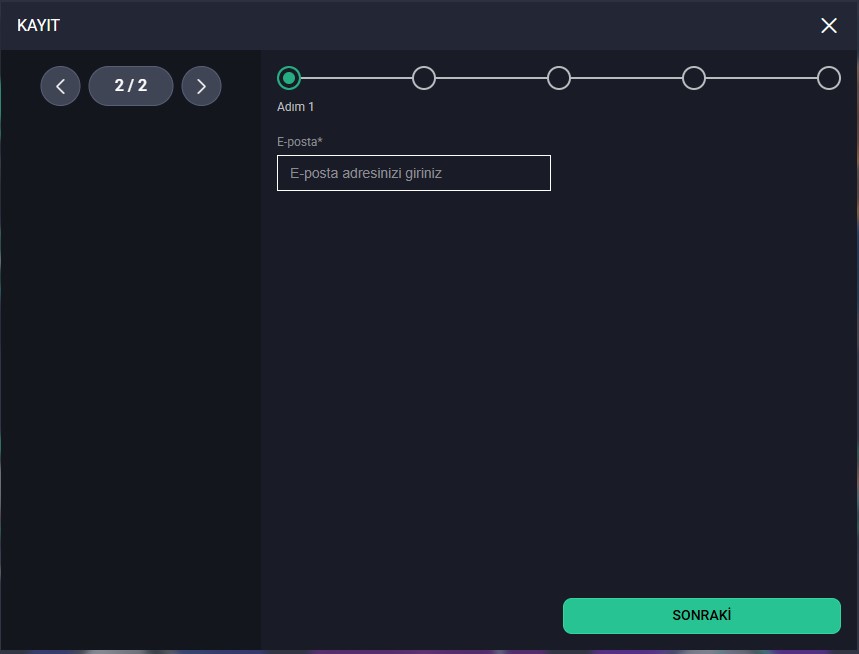The image size is (859, 654).
Task: Click the progress line between steps one and two
Action: (356, 78)
